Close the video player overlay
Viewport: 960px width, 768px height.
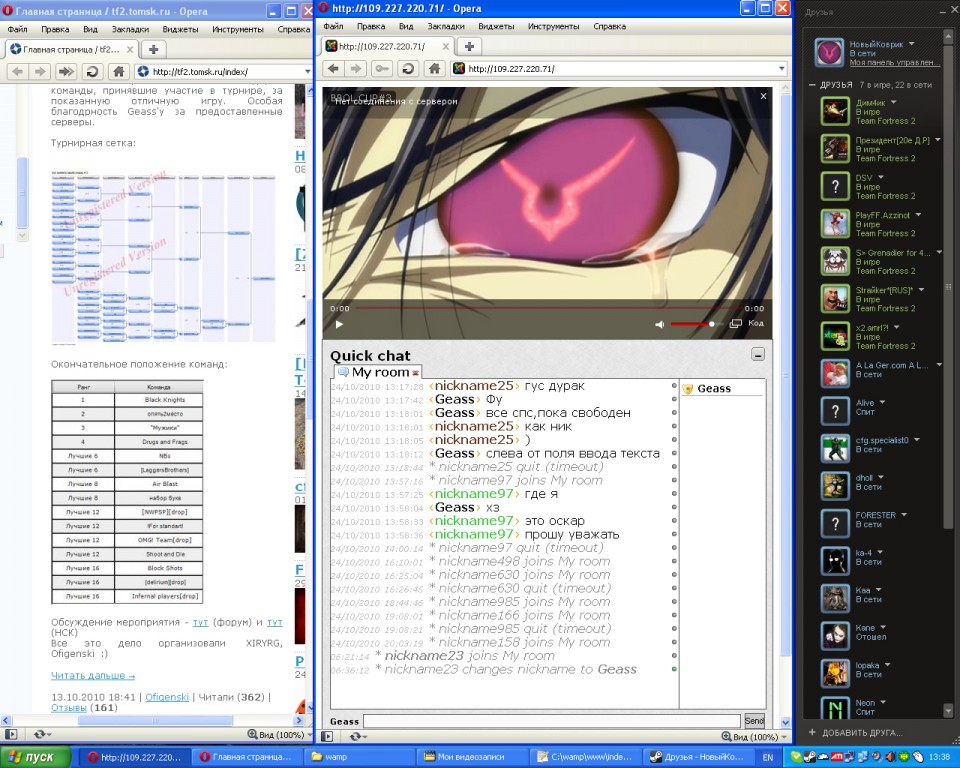coord(763,96)
